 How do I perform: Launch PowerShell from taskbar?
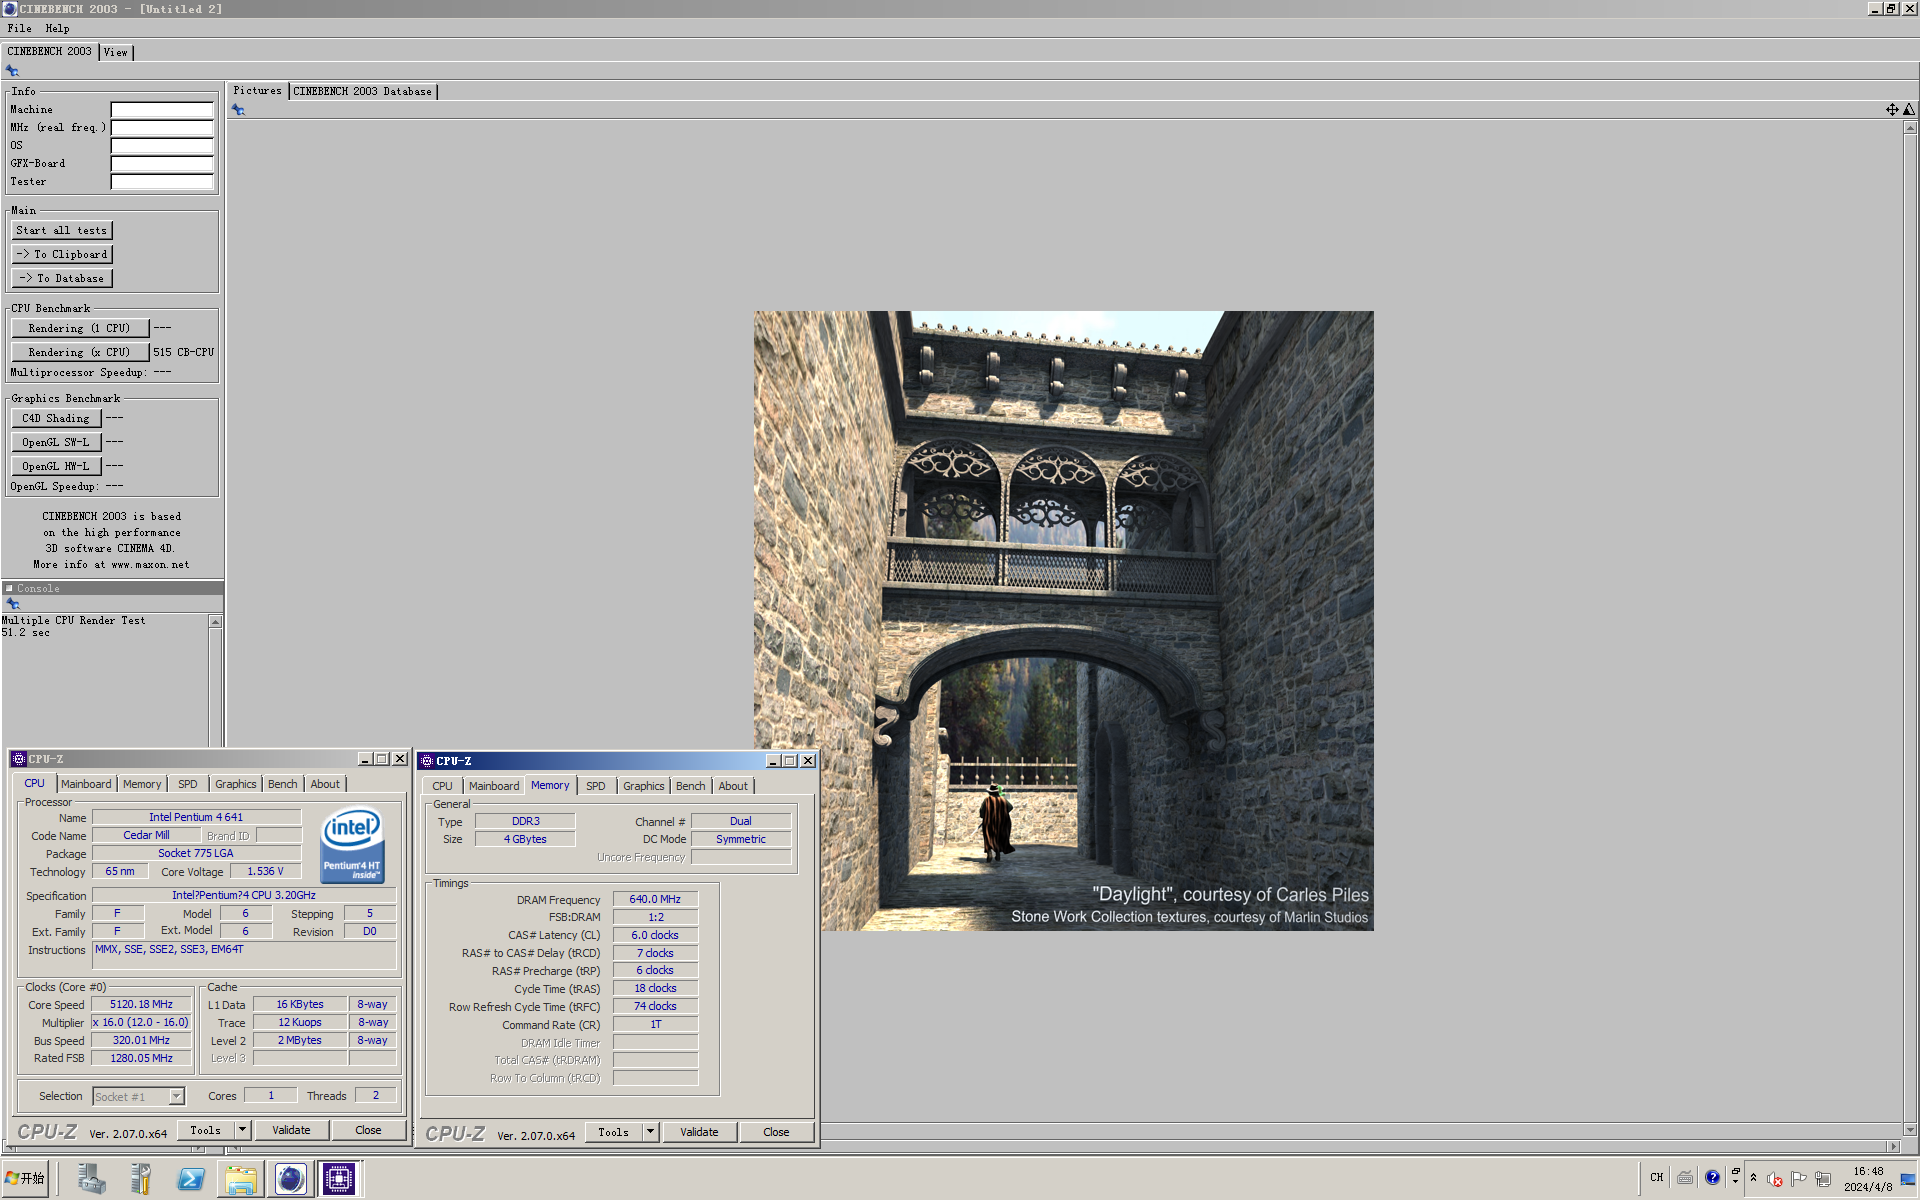click(191, 1179)
